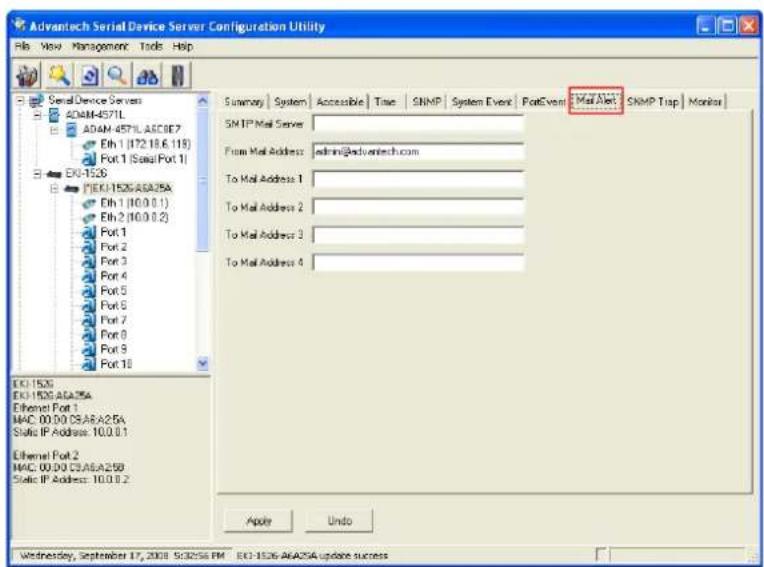Image resolution: width=764 pixels, height=567 pixels.
Task: Click 'Ethernet Port 2' in info panel
Action: (x=46, y=455)
